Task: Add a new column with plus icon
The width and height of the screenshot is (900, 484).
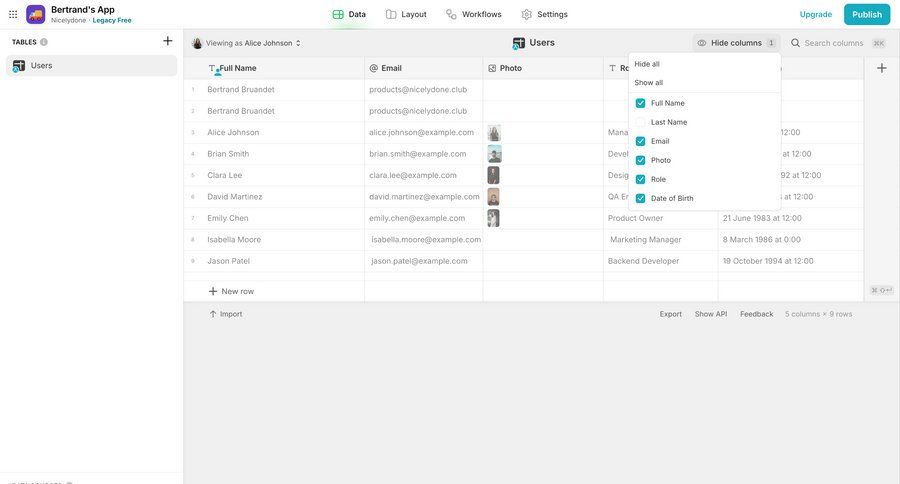Action: pos(882,68)
